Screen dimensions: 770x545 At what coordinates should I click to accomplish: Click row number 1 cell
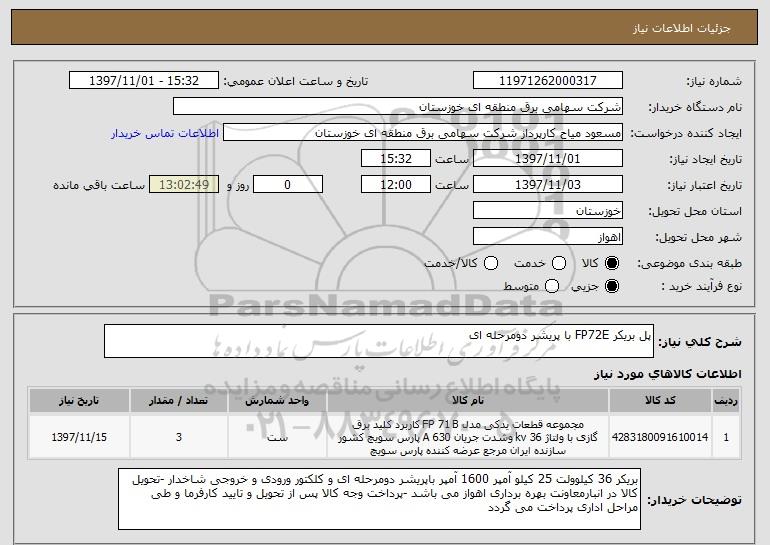pyautogui.click(x=726, y=437)
